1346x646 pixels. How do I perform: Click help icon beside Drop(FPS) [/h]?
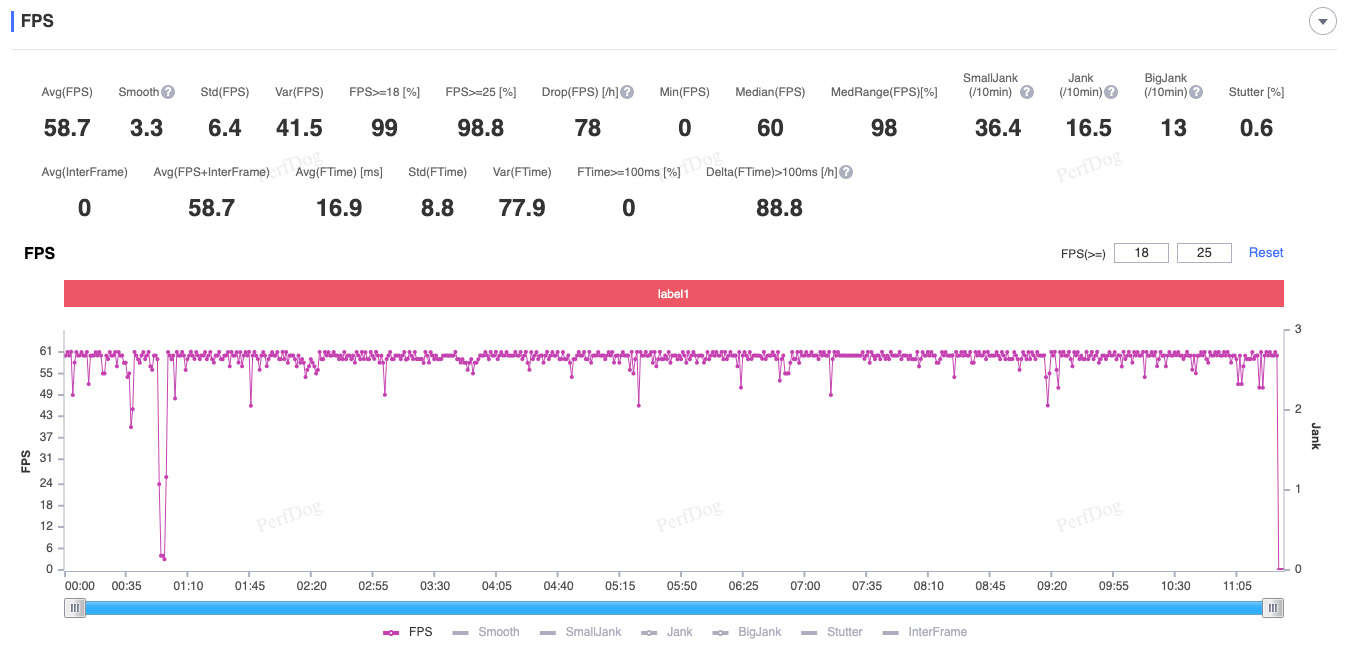627,92
